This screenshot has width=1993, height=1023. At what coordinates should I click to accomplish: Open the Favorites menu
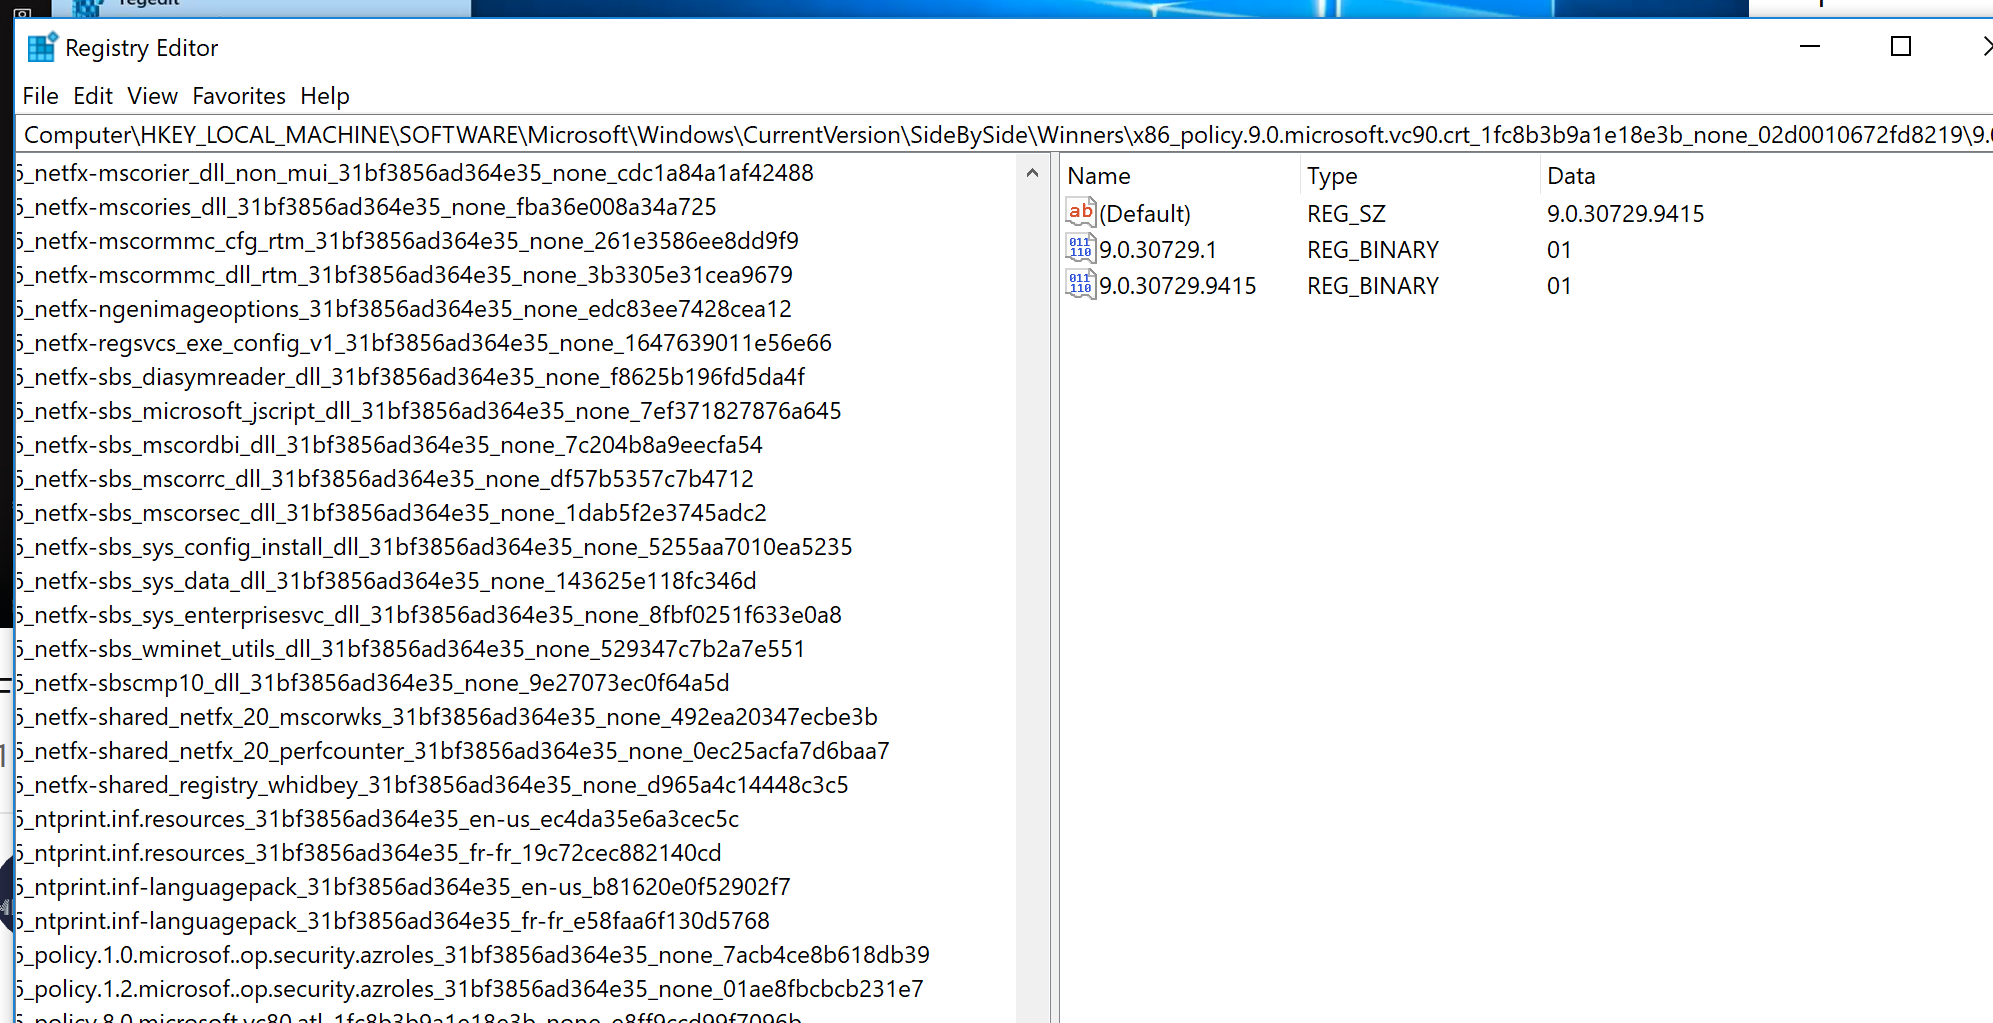(239, 96)
